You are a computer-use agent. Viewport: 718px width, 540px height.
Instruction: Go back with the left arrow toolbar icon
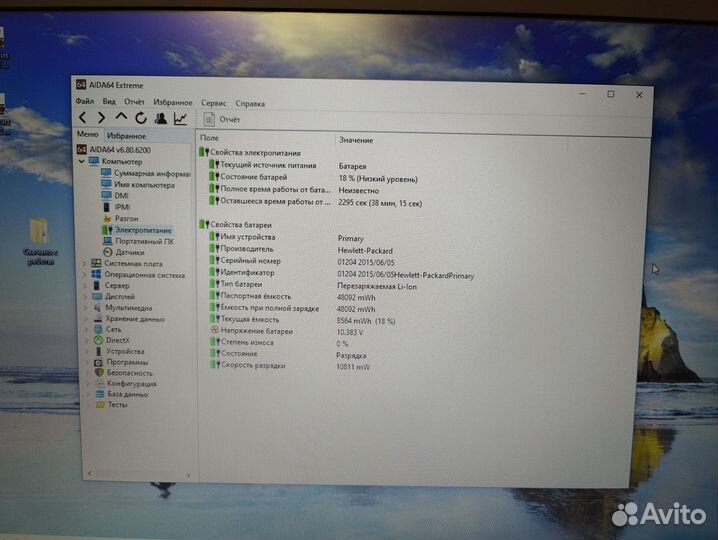pyautogui.click(x=83, y=118)
